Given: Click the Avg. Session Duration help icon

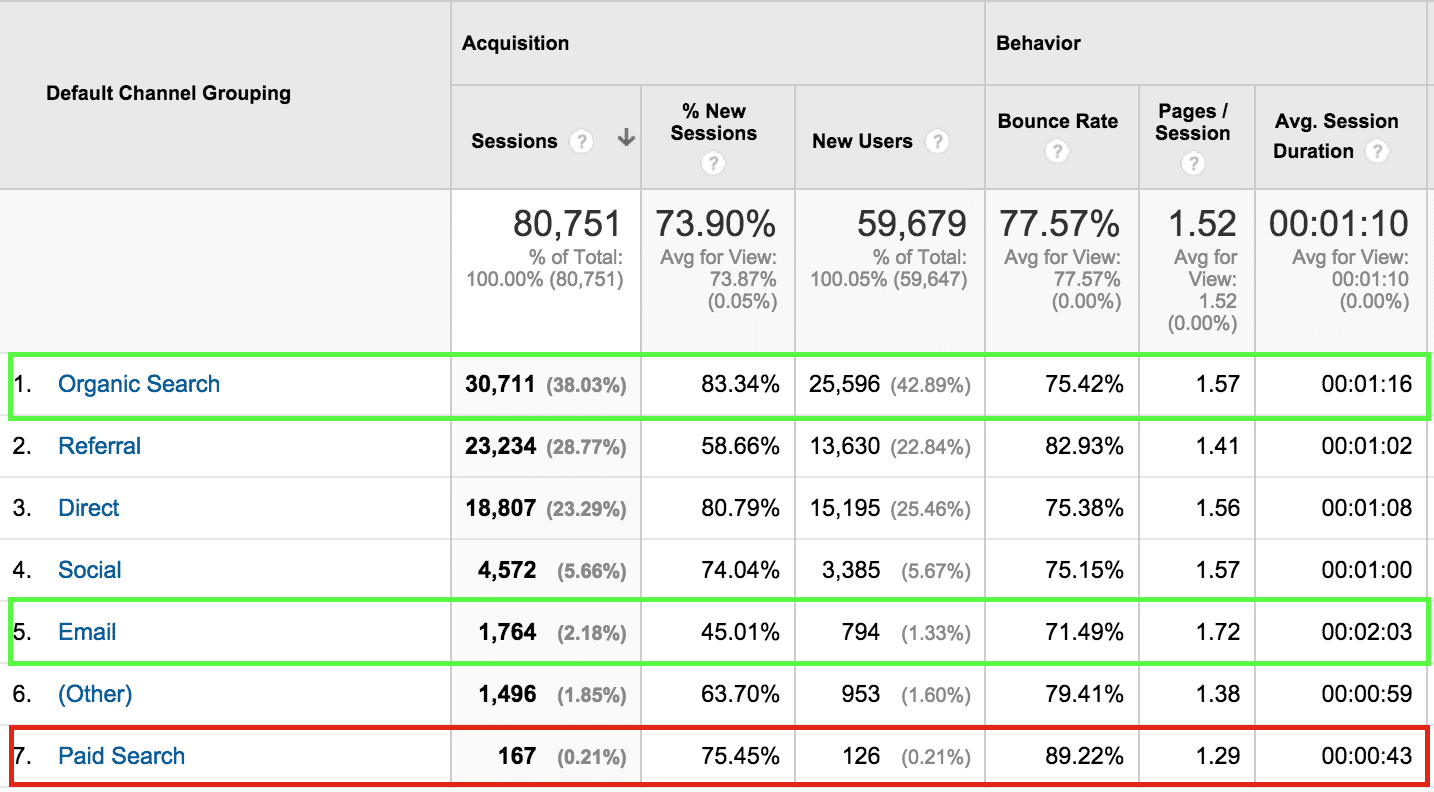Looking at the screenshot, I should (1379, 152).
